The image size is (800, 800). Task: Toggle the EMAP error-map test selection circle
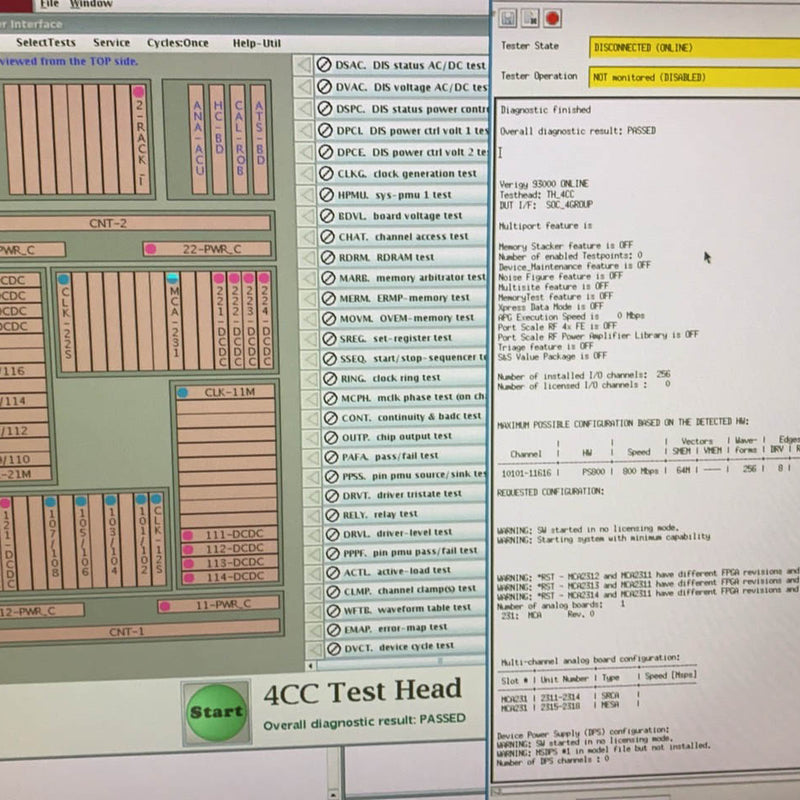pyautogui.click(x=334, y=630)
